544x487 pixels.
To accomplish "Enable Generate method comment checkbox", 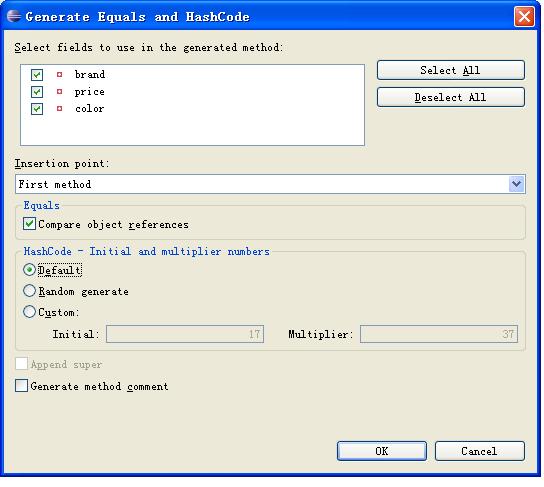I will point(22,386).
